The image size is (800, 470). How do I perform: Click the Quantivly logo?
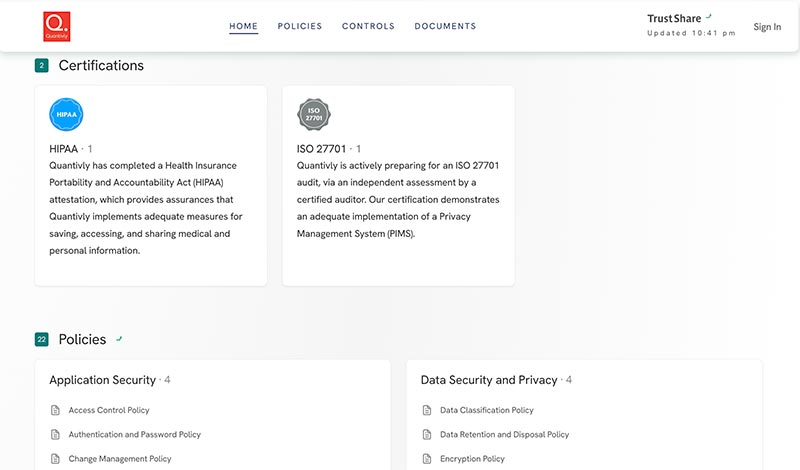coord(57,27)
